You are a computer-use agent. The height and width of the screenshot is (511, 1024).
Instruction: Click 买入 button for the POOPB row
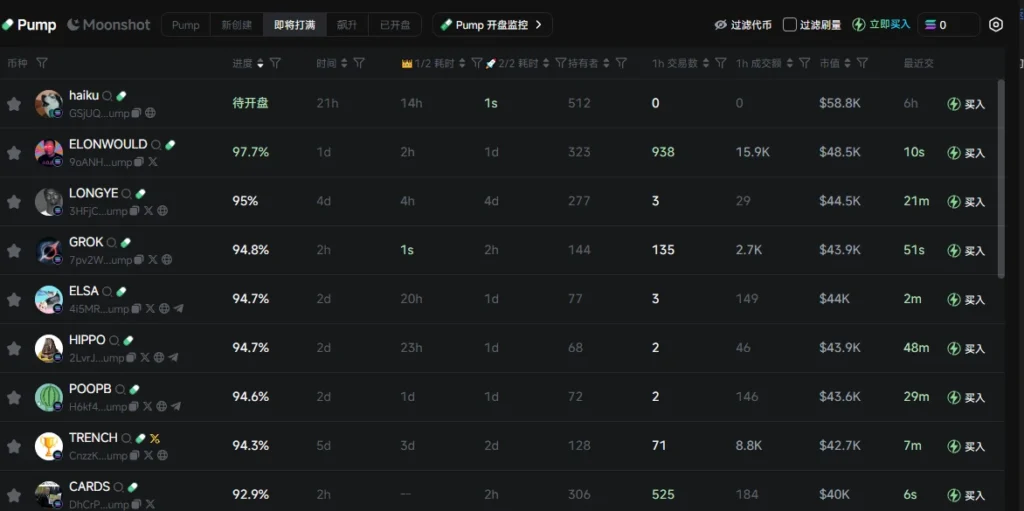click(x=966, y=398)
